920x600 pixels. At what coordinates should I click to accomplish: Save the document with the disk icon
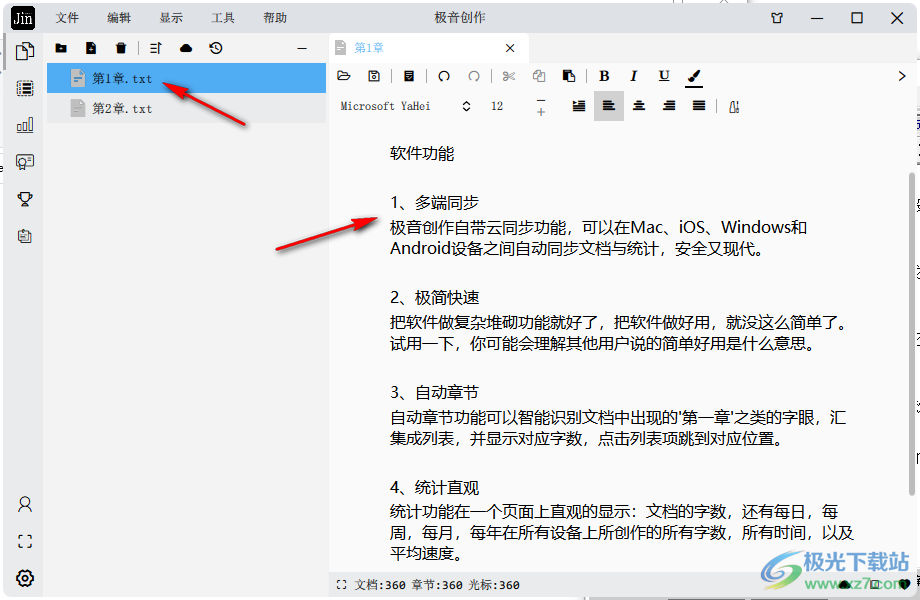coord(374,76)
